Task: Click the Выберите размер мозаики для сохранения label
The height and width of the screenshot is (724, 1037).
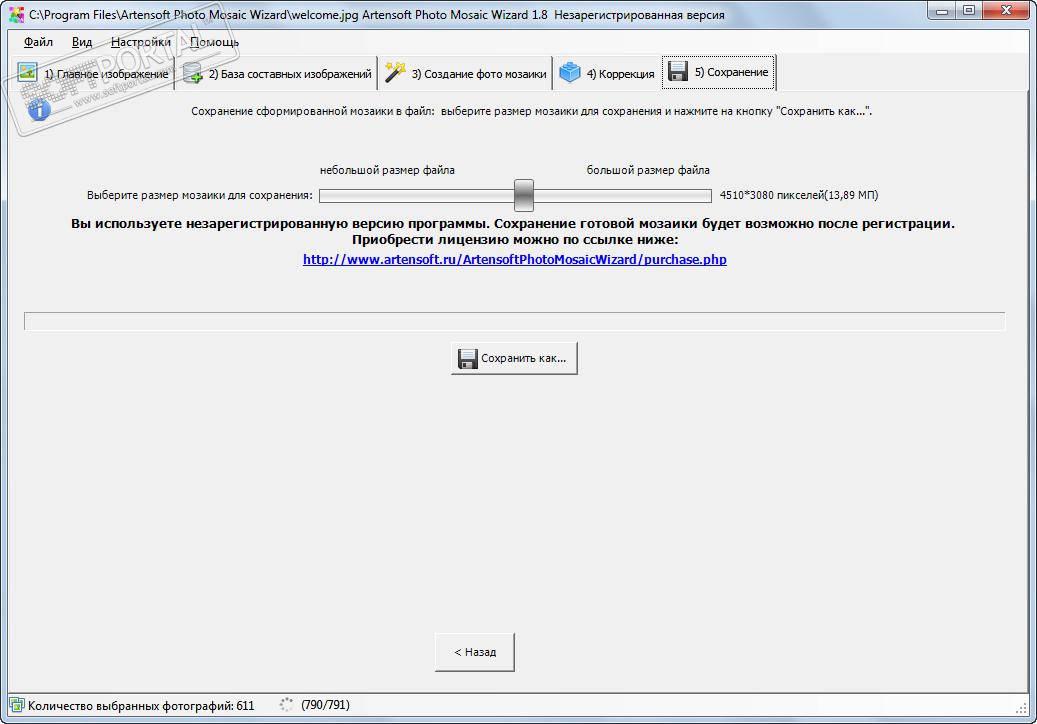Action: [x=200, y=195]
